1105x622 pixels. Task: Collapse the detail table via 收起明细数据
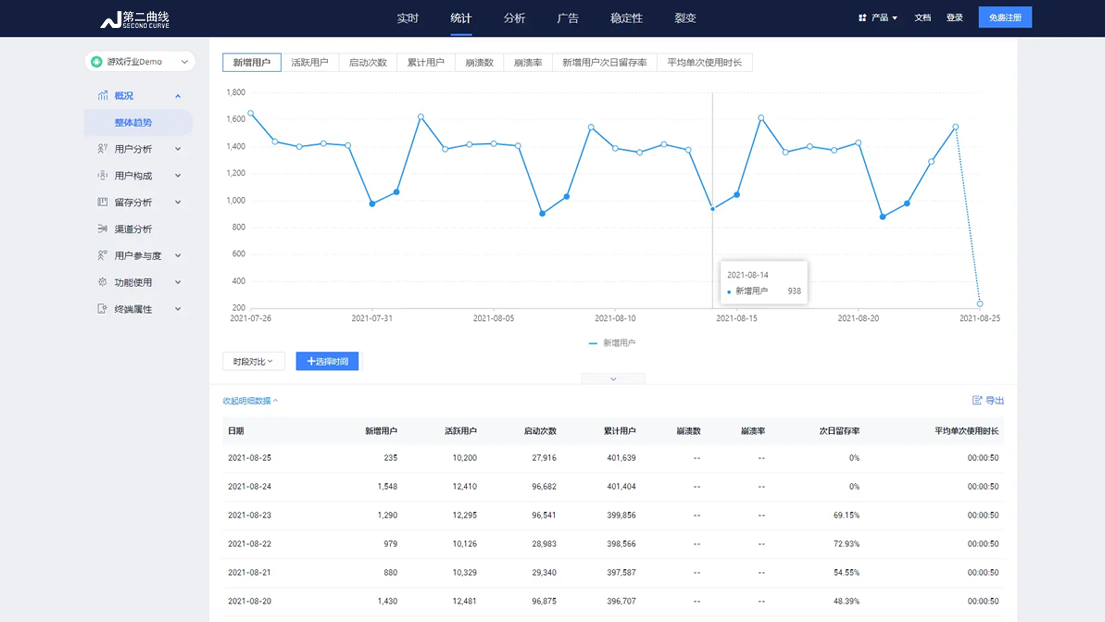tap(250, 401)
